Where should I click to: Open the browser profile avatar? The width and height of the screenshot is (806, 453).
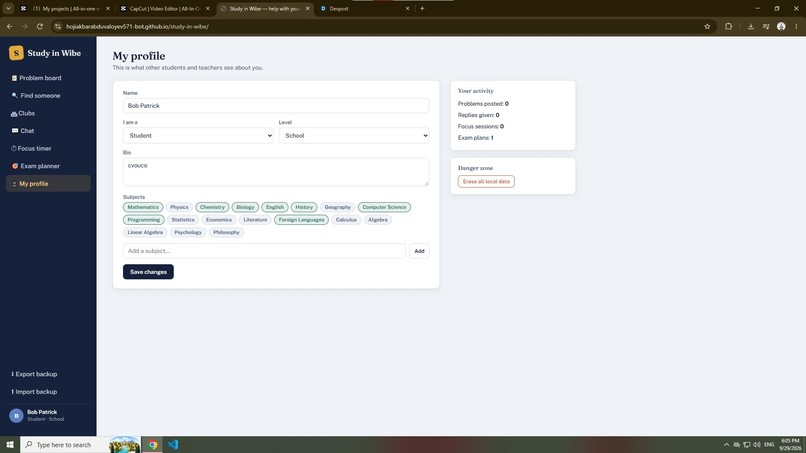click(781, 26)
